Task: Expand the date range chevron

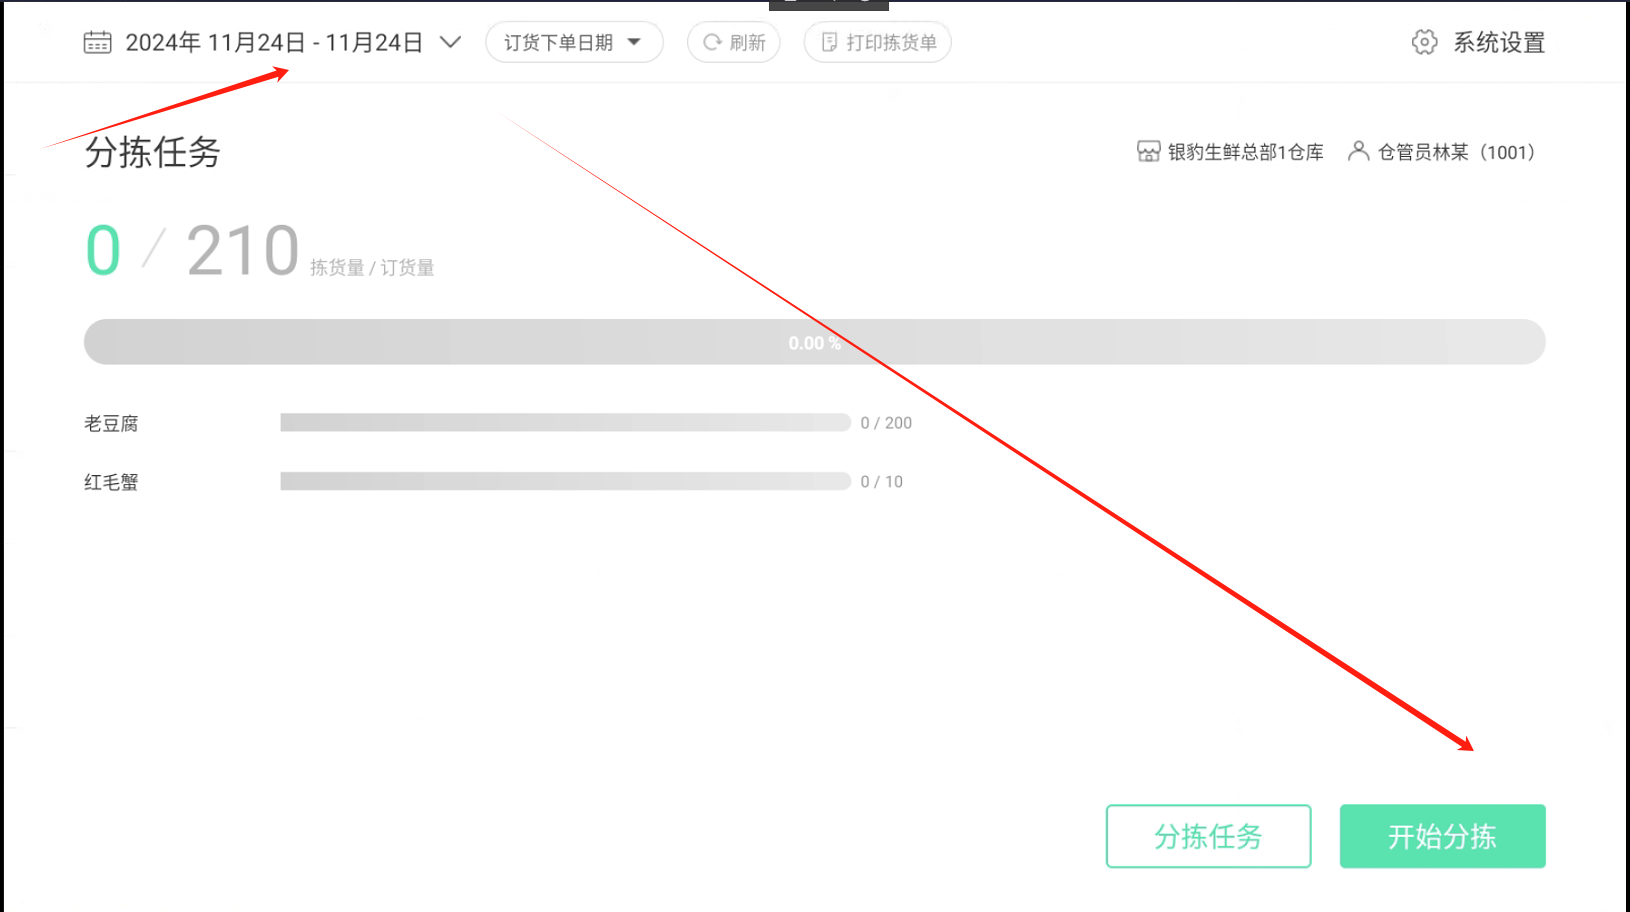Action: 451,42
